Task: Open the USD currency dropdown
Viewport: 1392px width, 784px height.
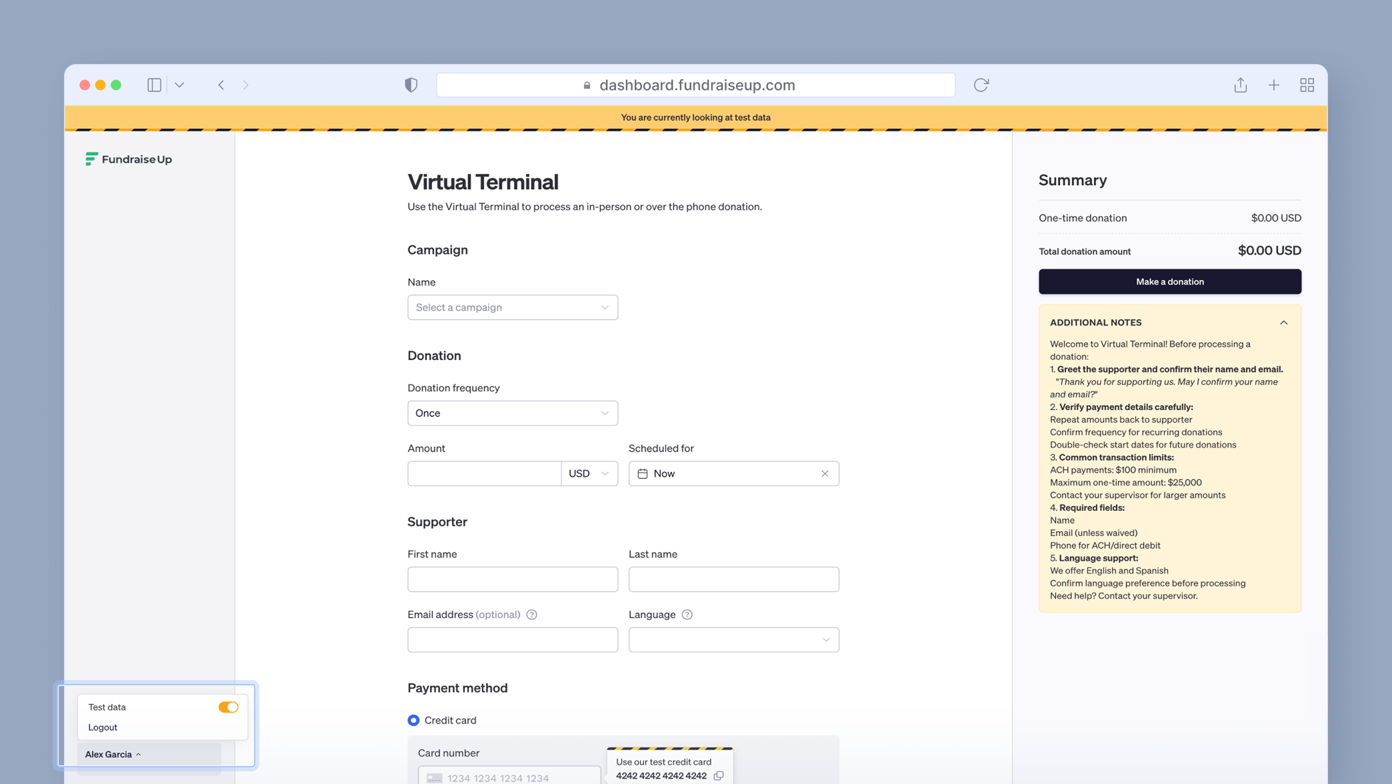Action: [x=589, y=473]
